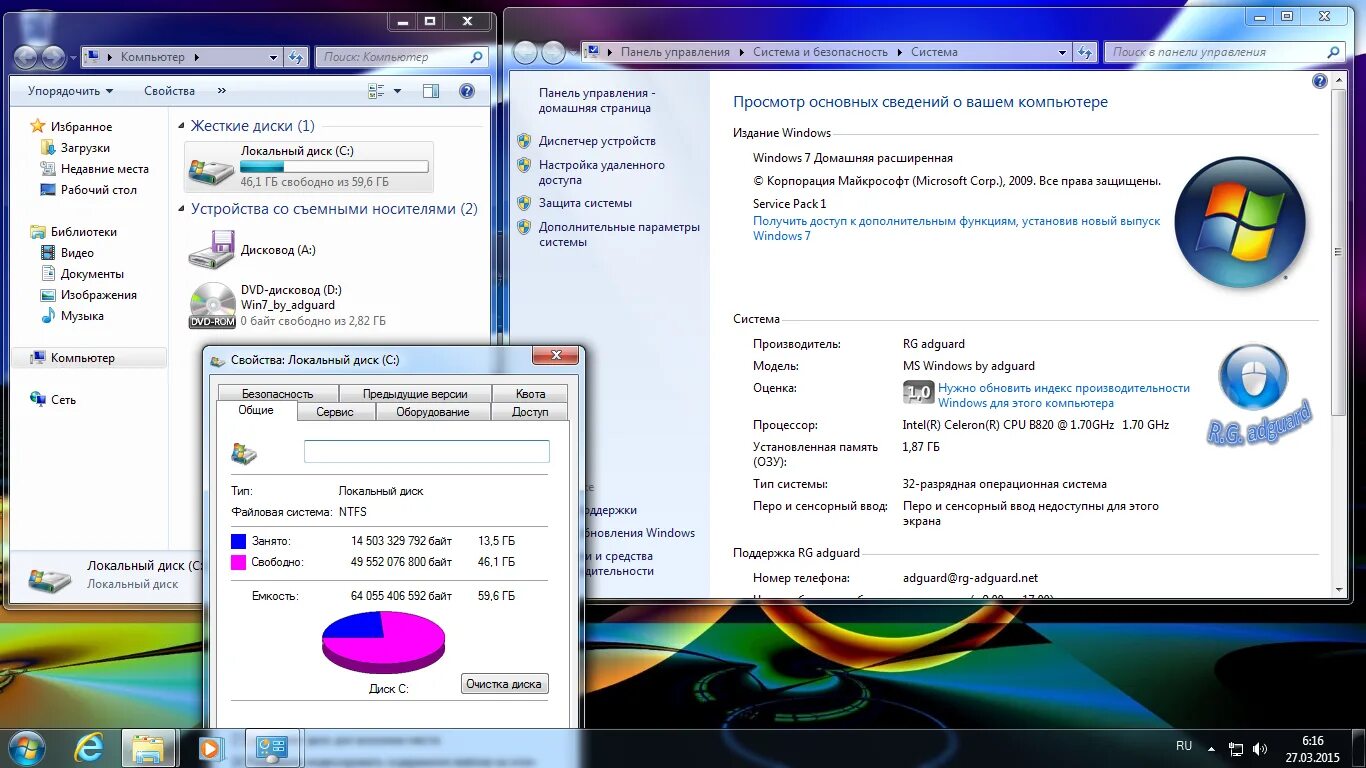Open Диспетчер устройств link
The height and width of the screenshot is (768, 1366).
pos(597,141)
